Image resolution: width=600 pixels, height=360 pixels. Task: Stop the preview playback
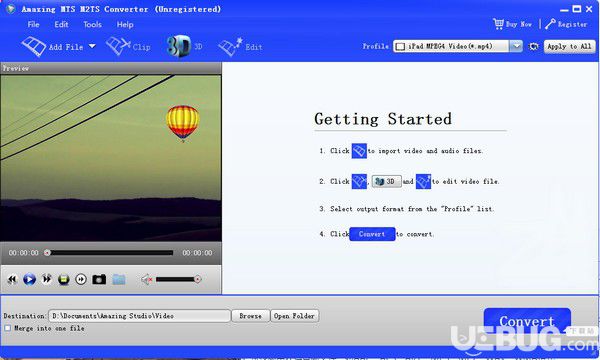(x=64, y=279)
